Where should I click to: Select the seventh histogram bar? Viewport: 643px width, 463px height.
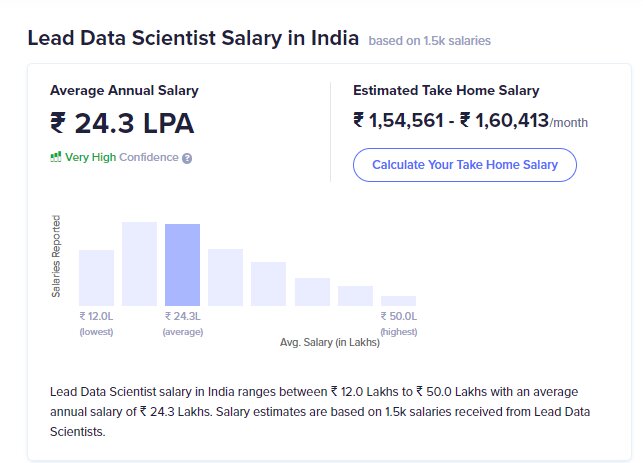[x=355, y=295]
